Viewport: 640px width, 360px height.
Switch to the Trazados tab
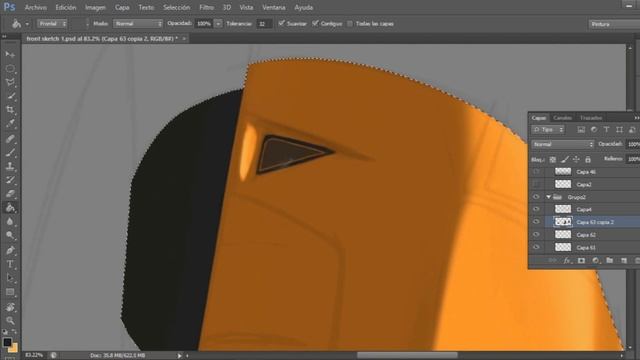click(591, 118)
